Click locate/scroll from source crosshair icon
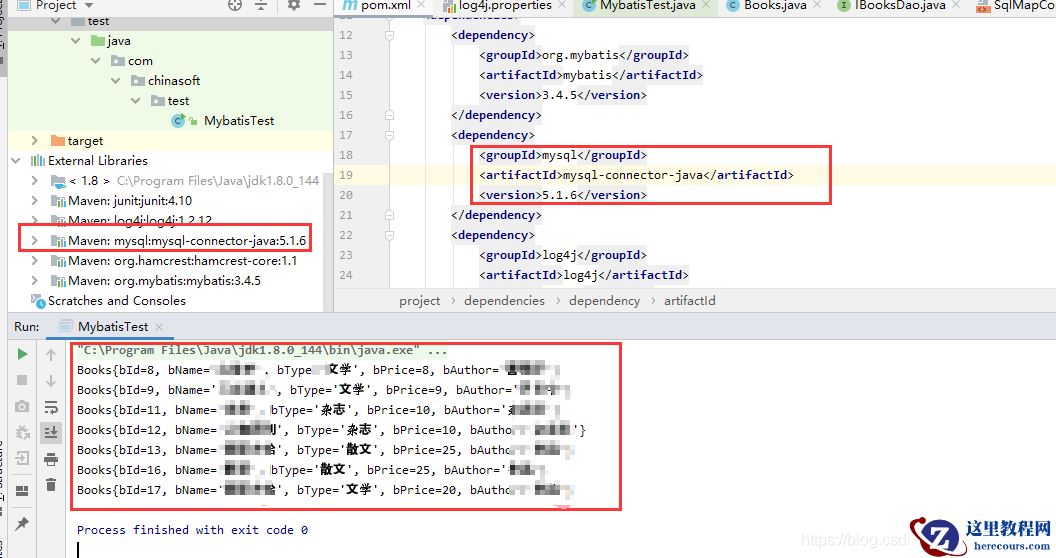 click(234, 5)
